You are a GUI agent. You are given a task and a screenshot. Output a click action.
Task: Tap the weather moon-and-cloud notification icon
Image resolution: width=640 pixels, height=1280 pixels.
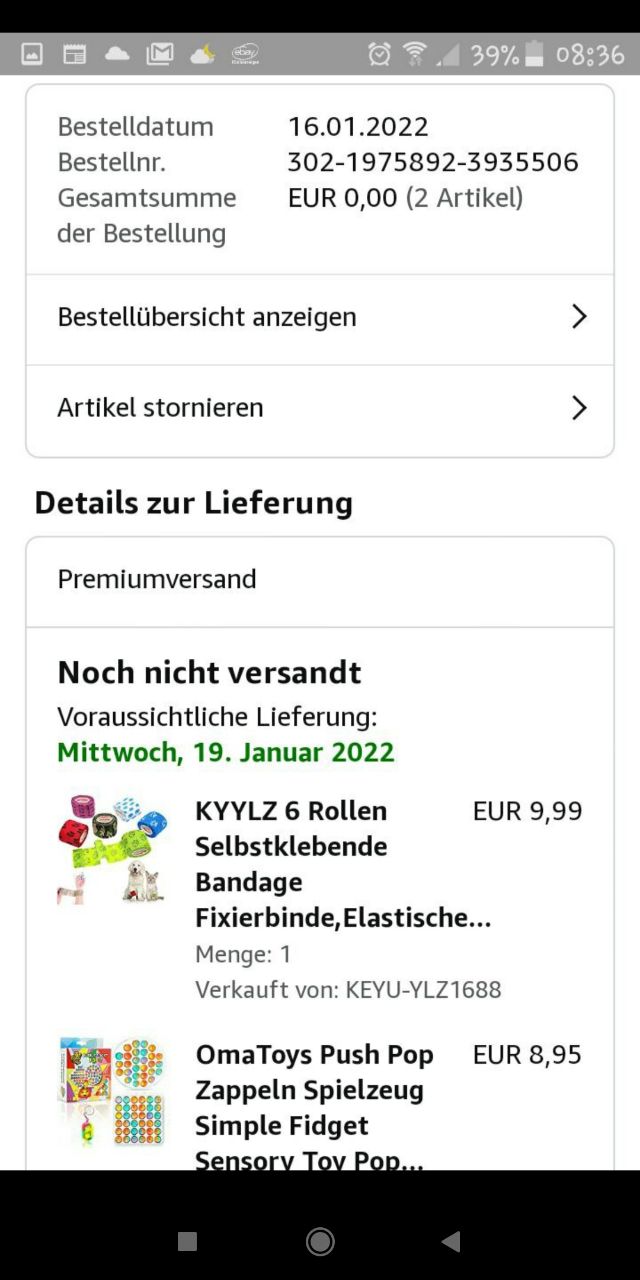tap(203, 54)
